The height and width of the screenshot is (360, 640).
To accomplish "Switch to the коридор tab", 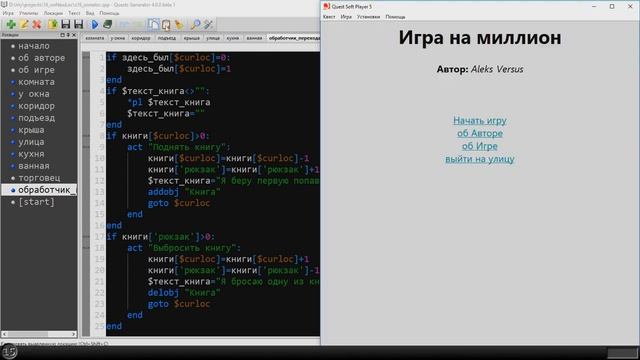I will [x=141, y=38].
